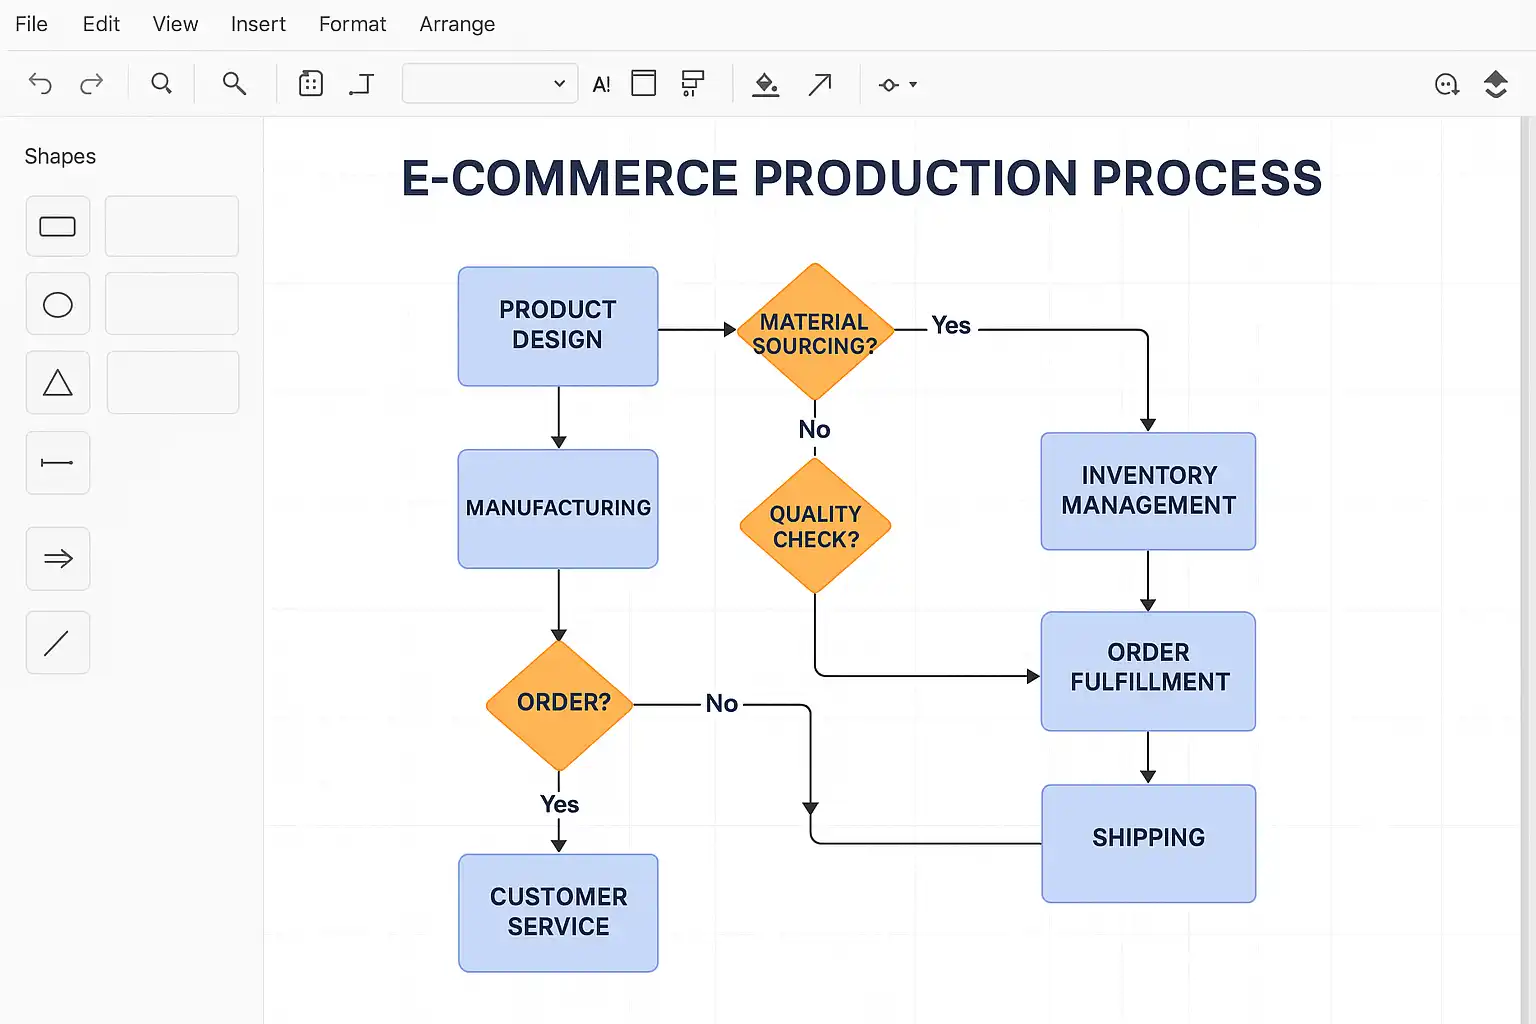Click the blank box beside the rectangle shape

click(172, 226)
